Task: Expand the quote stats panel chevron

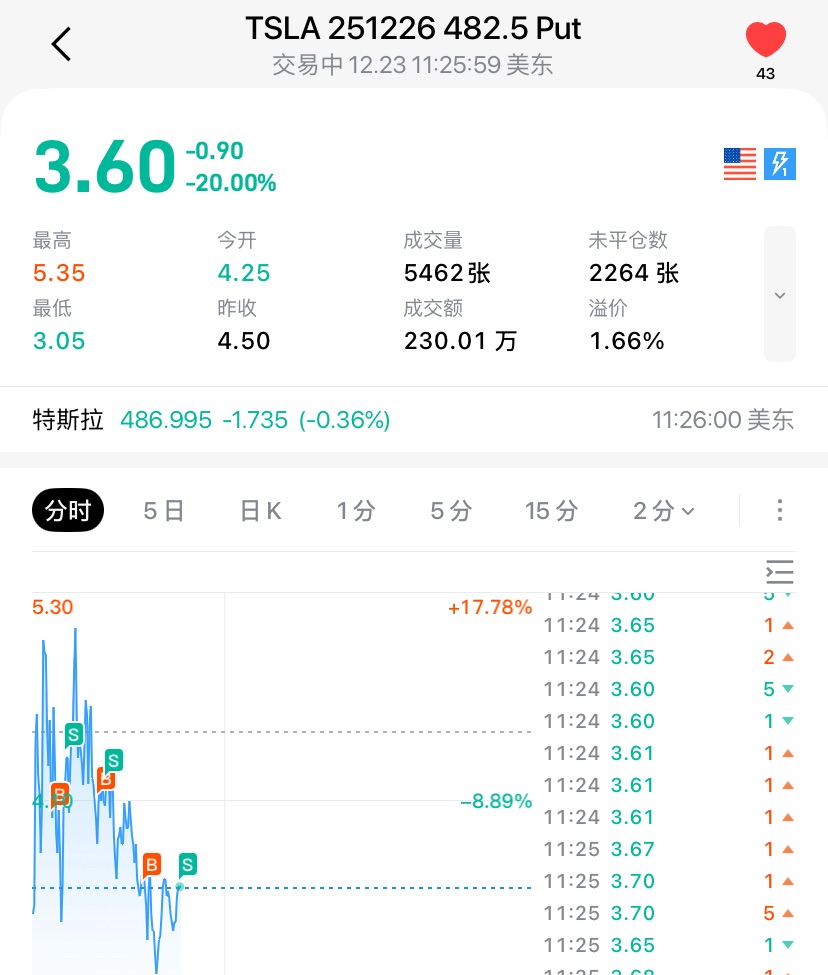Action: (x=780, y=295)
